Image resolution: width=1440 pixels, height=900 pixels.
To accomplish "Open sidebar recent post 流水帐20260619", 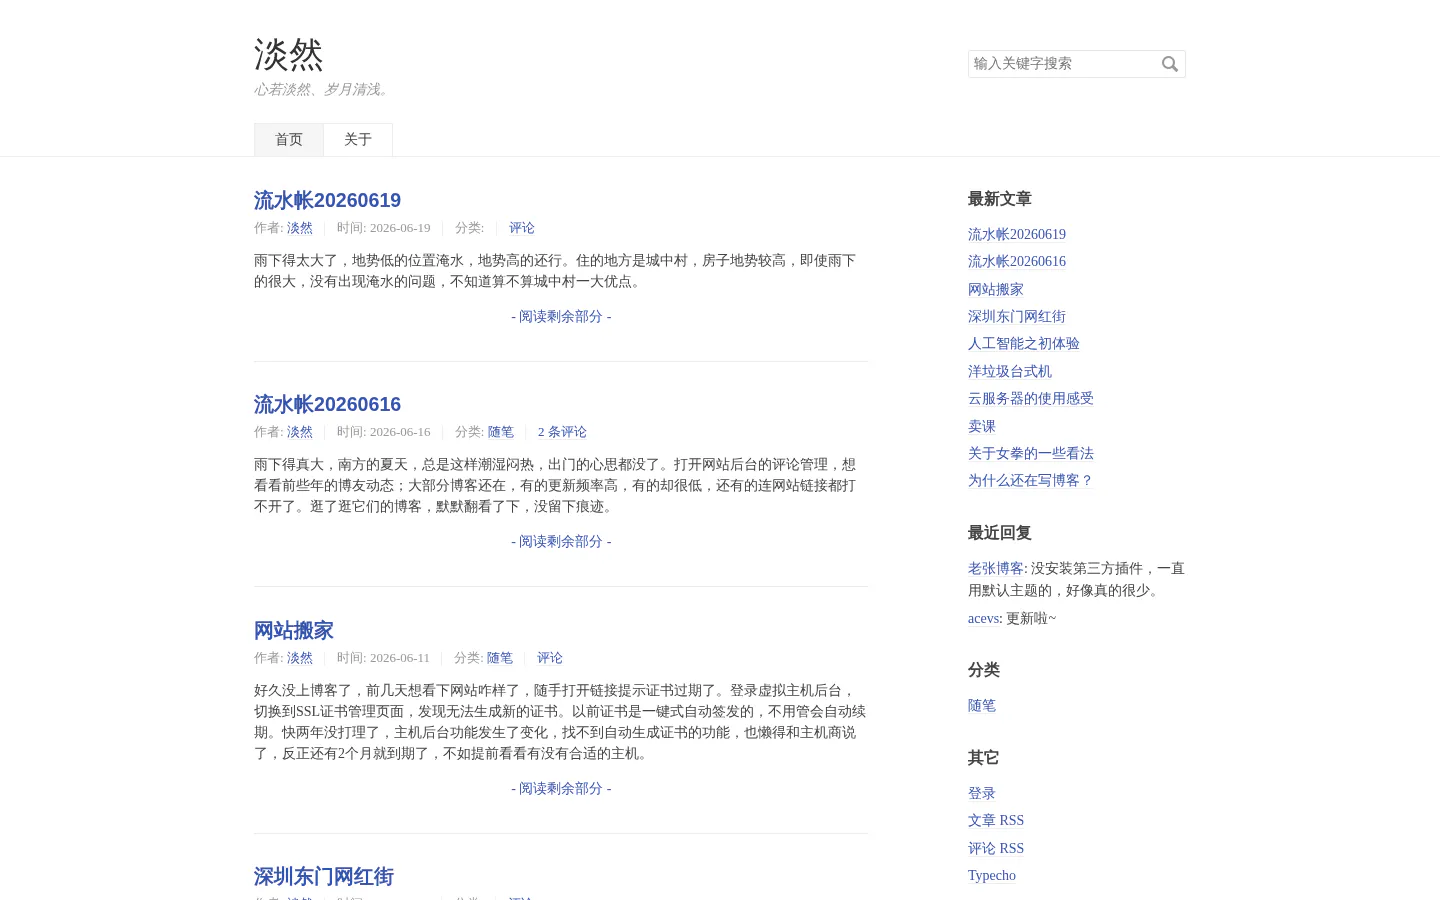I will (x=1017, y=235).
